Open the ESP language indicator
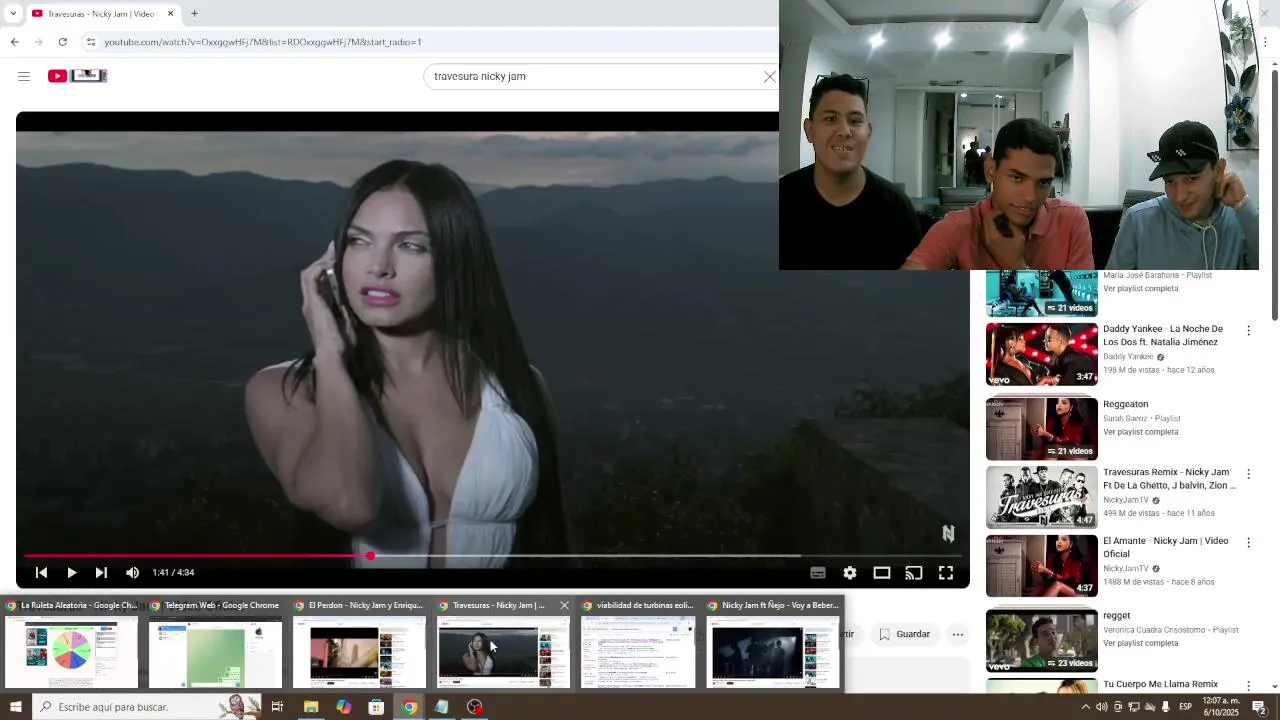The width and height of the screenshot is (1280, 720). coord(1186,707)
